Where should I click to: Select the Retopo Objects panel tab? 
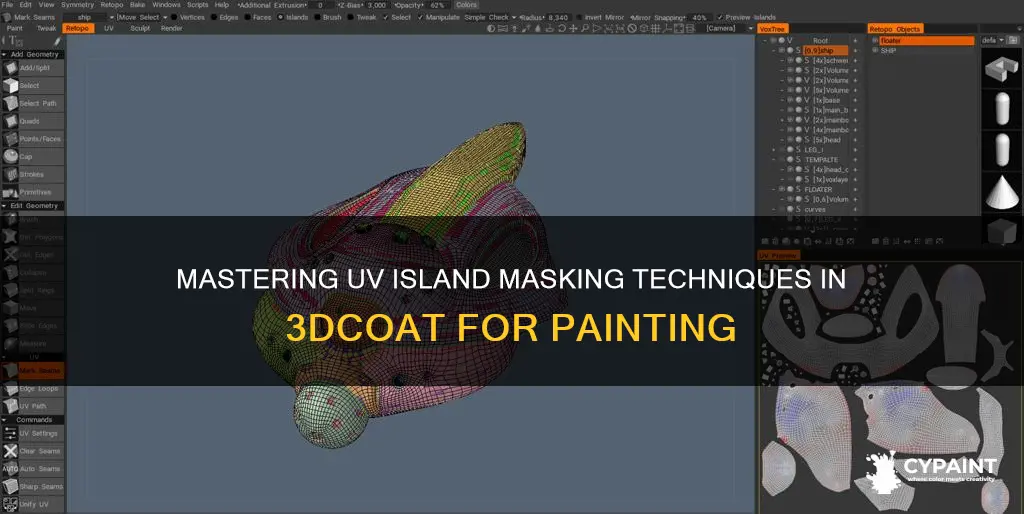(x=895, y=29)
